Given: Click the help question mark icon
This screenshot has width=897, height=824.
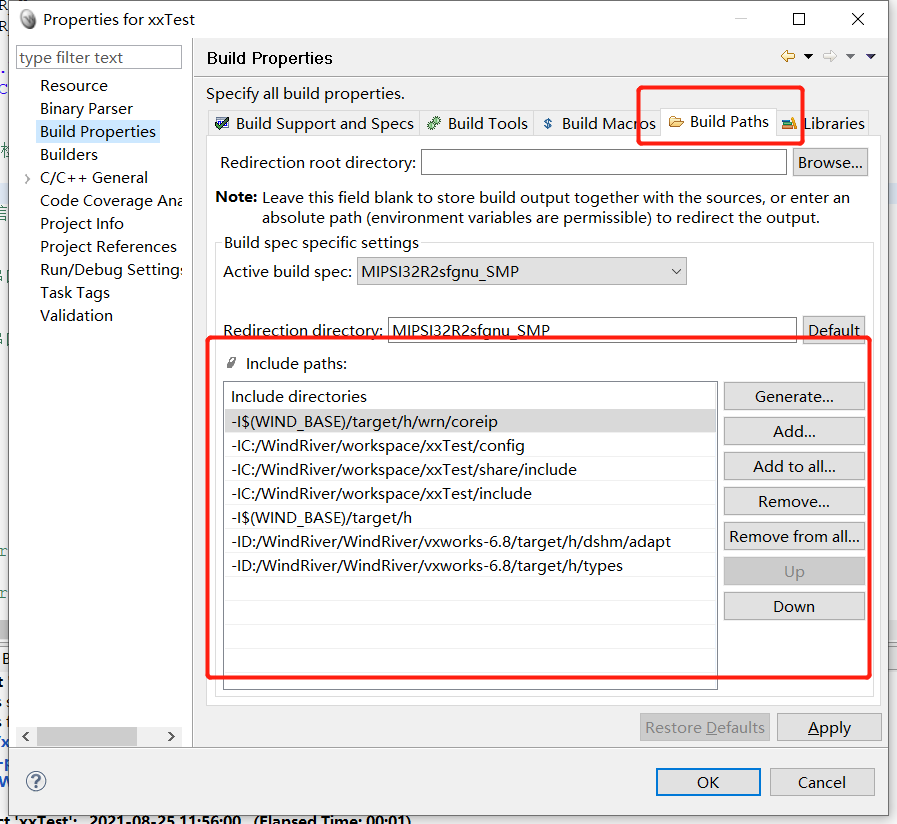Looking at the screenshot, I should [36, 781].
